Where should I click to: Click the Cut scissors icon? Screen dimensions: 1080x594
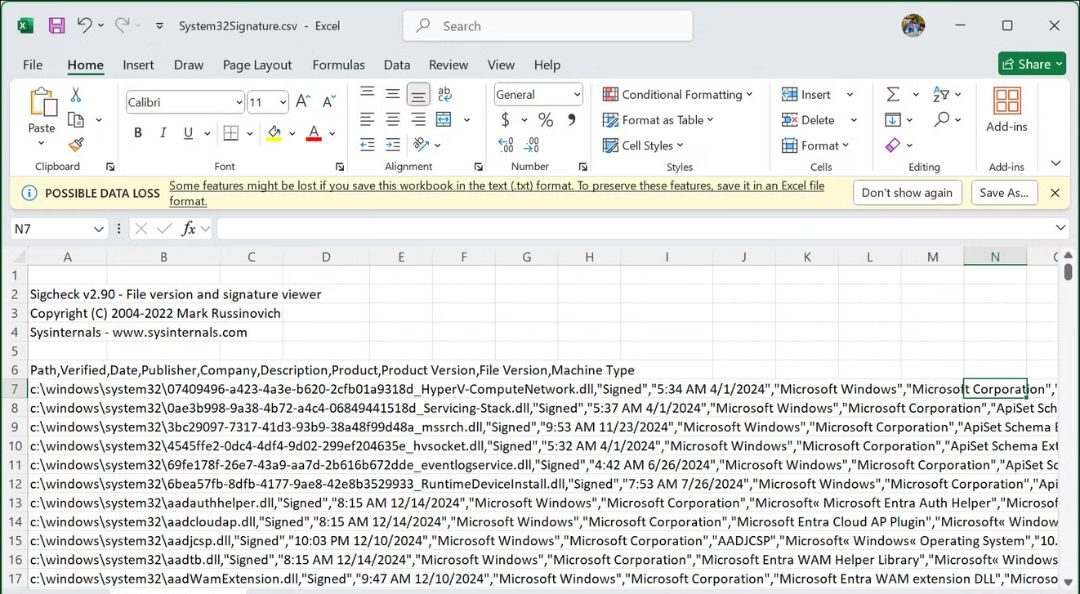(76, 95)
